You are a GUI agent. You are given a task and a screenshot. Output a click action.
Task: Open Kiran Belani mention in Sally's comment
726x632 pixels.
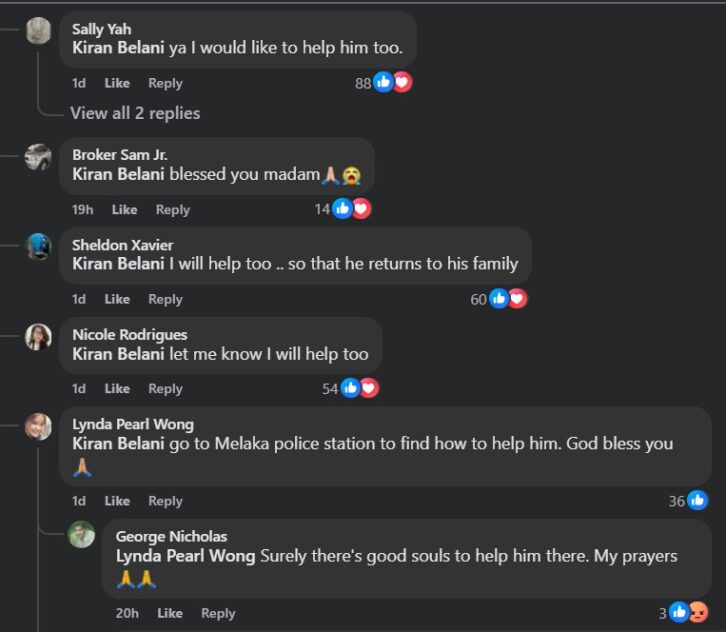click(119, 48)
